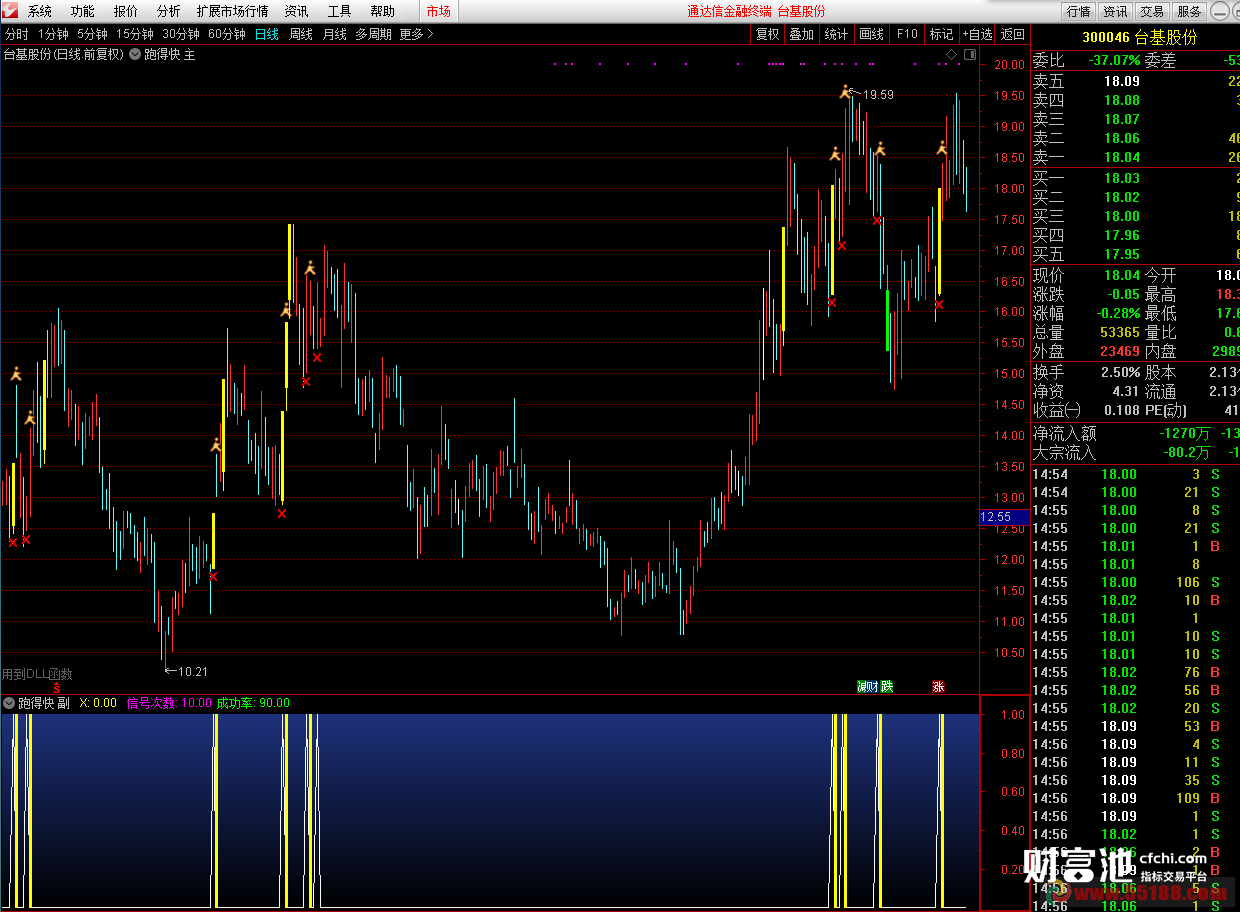Open the 分析 menu

click(x=169, y=11)
